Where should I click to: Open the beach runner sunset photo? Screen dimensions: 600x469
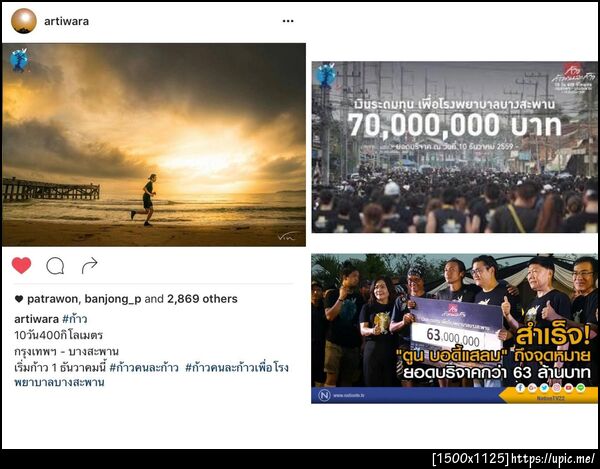pos(154,145)
